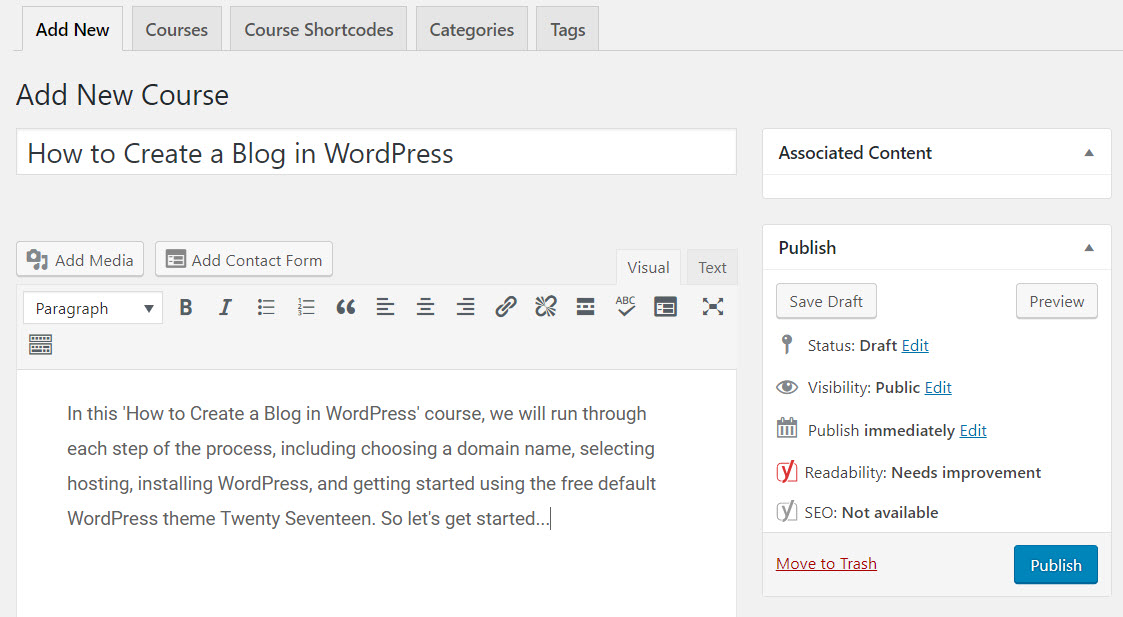The image size is (1123, 617).
Task: Edit the Visibility: Public setting
Action: [938, 388]
